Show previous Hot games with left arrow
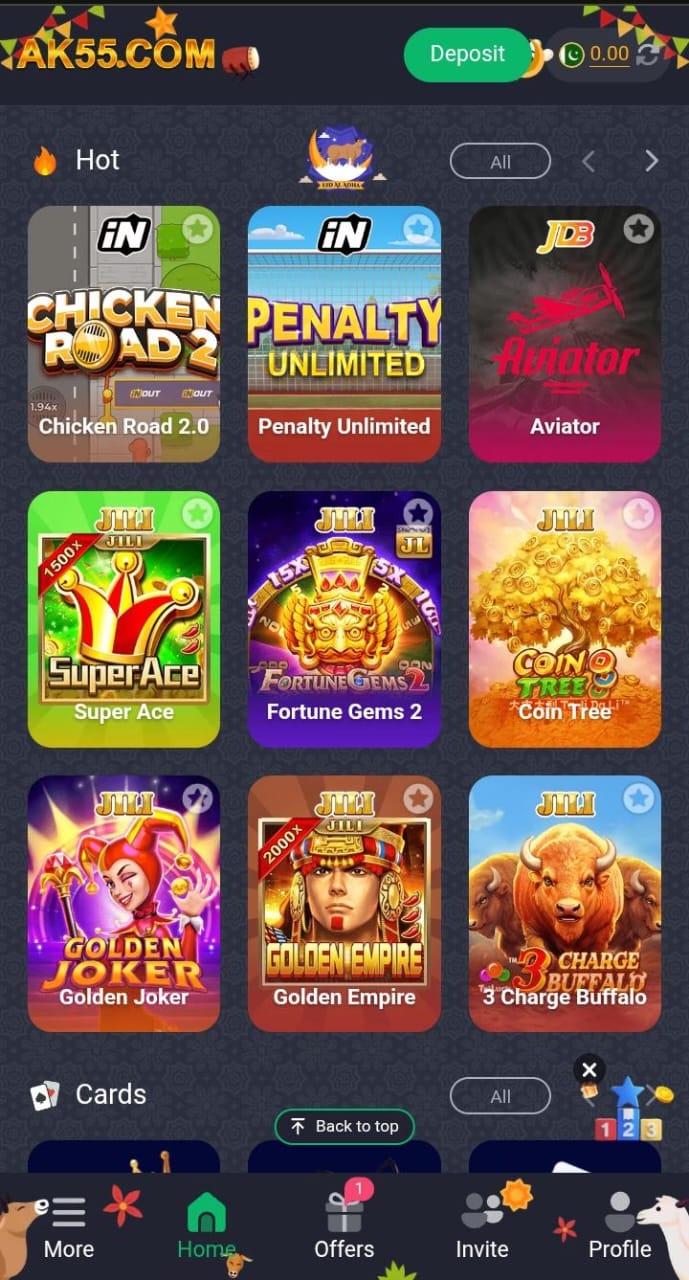 click(588, 161)
